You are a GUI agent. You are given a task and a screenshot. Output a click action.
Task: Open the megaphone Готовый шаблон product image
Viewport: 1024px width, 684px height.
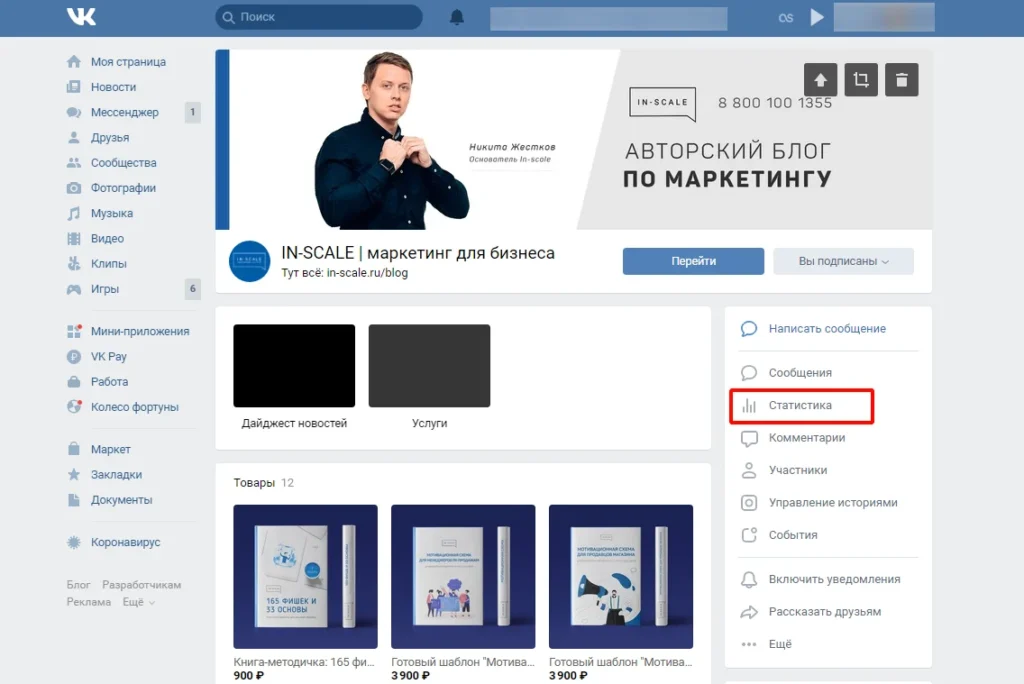pyautogui.click(x=620, y=576)
